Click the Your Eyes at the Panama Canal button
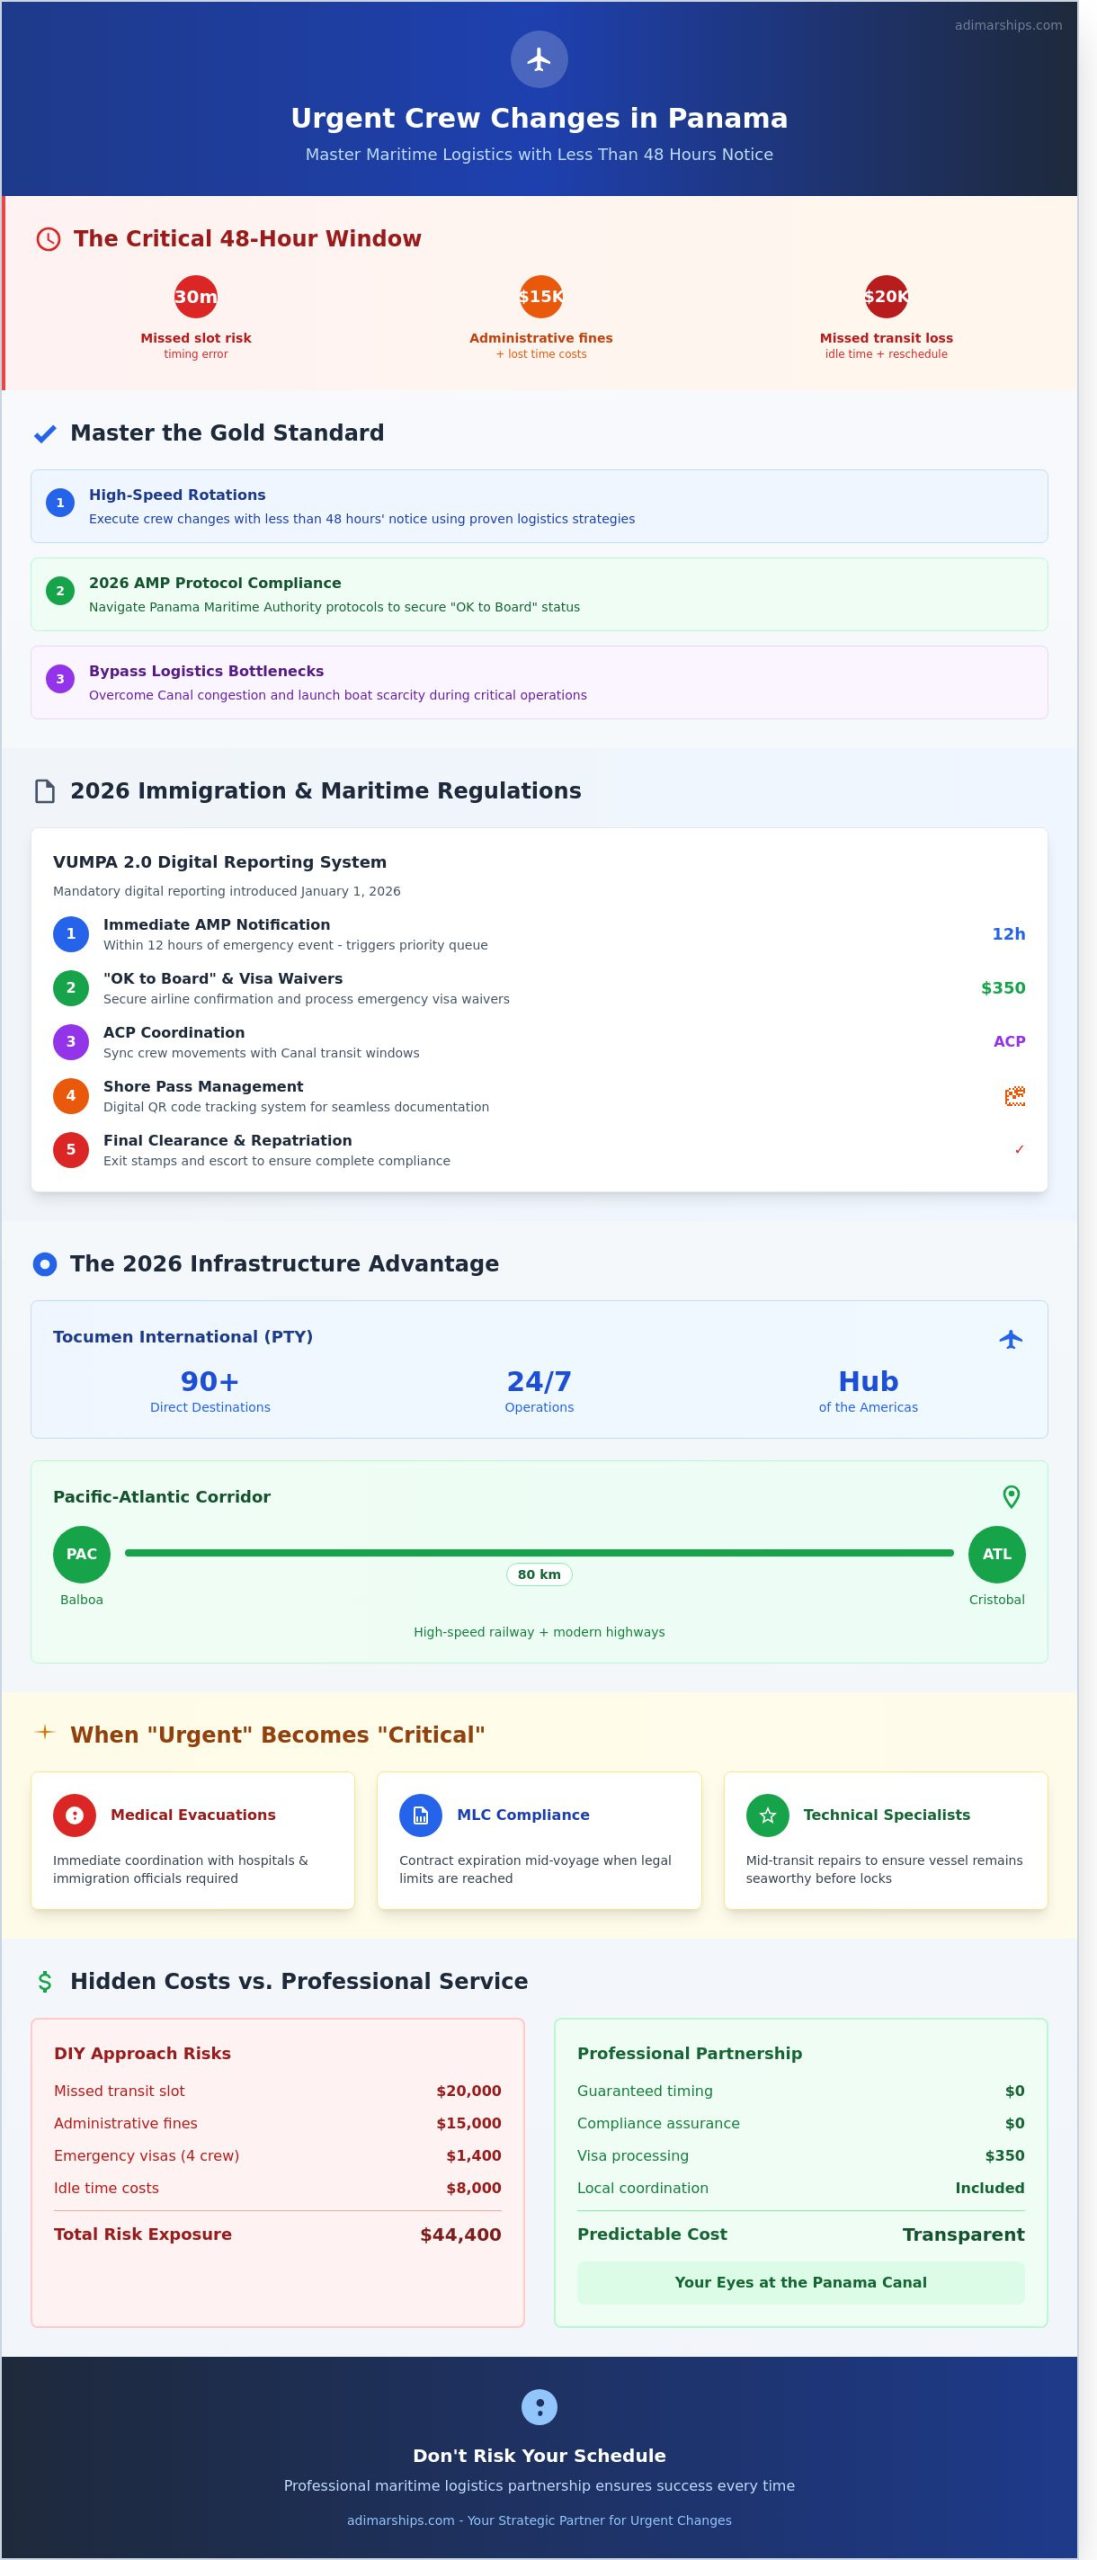This screenshot has width=1097, height=2560. [800, 2282]
